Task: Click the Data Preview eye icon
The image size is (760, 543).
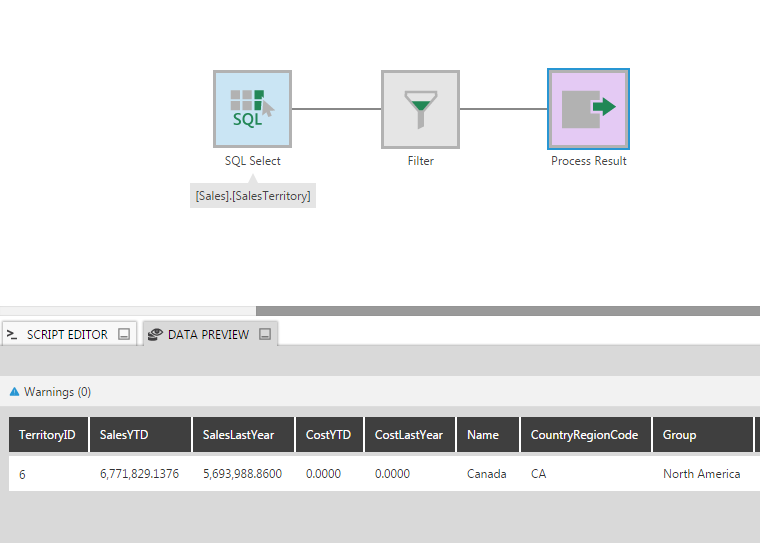Action: 155,335
